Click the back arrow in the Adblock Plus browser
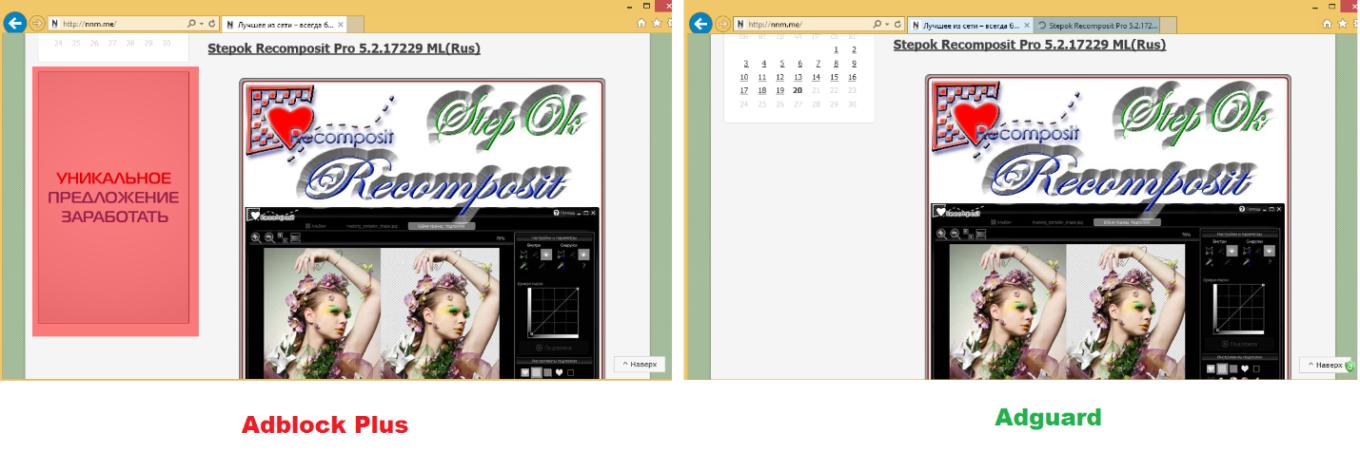This screenshot has width=1360, height=453. pos(14,23)
